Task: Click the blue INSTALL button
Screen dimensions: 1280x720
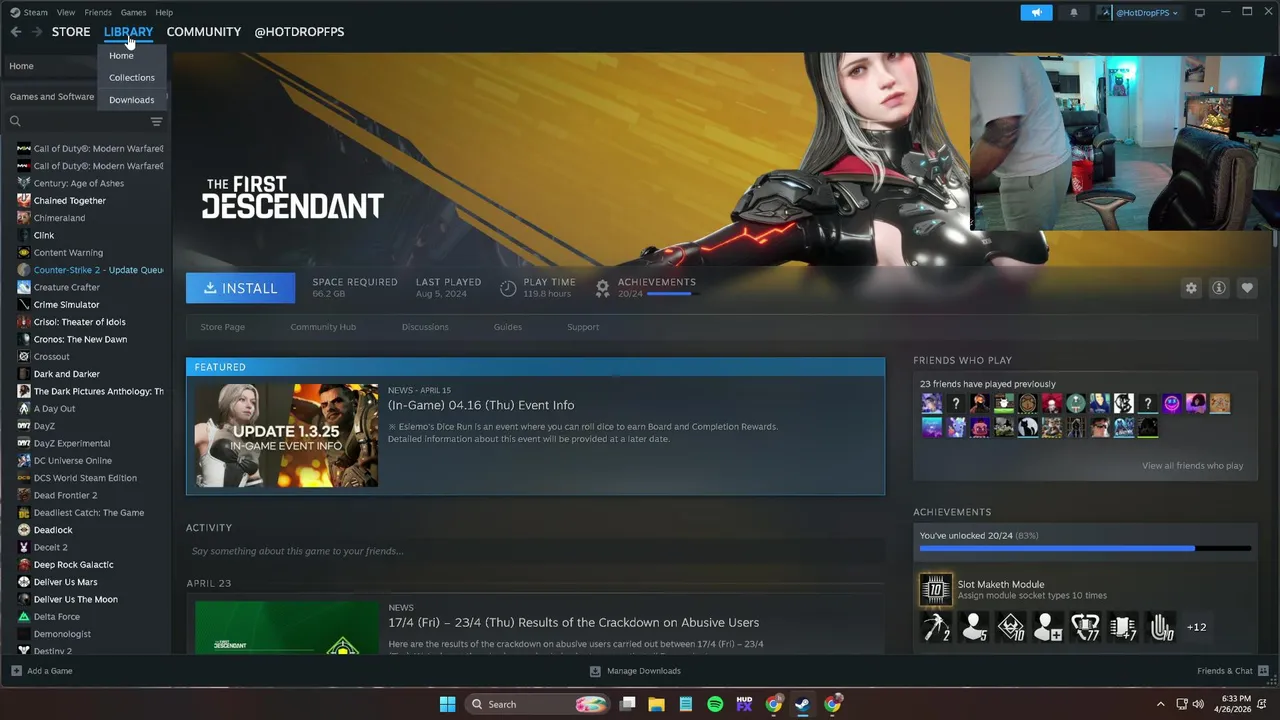Action: [240, 288]
